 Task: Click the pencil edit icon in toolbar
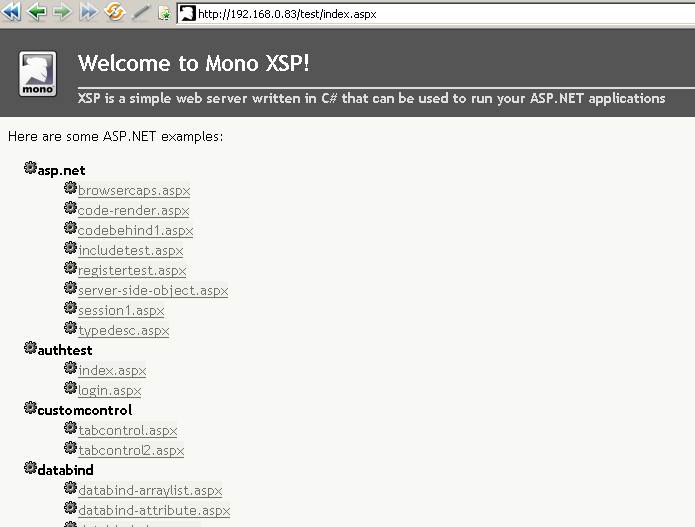click(x=141, y=12)
